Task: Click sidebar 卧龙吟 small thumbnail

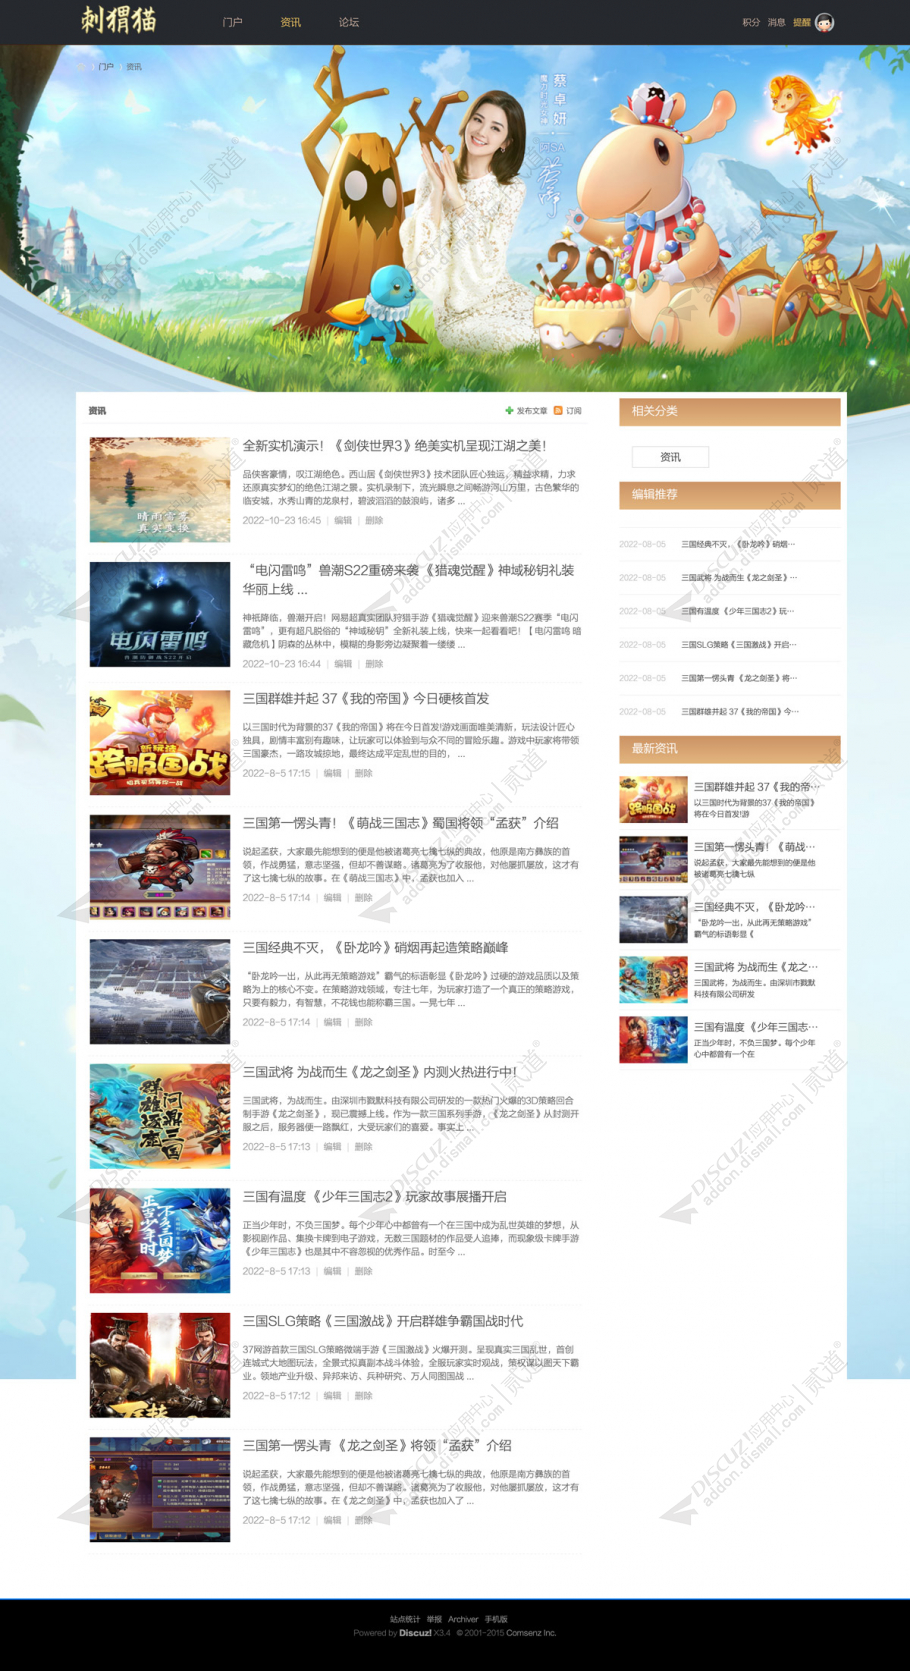Action: (653, 919)
